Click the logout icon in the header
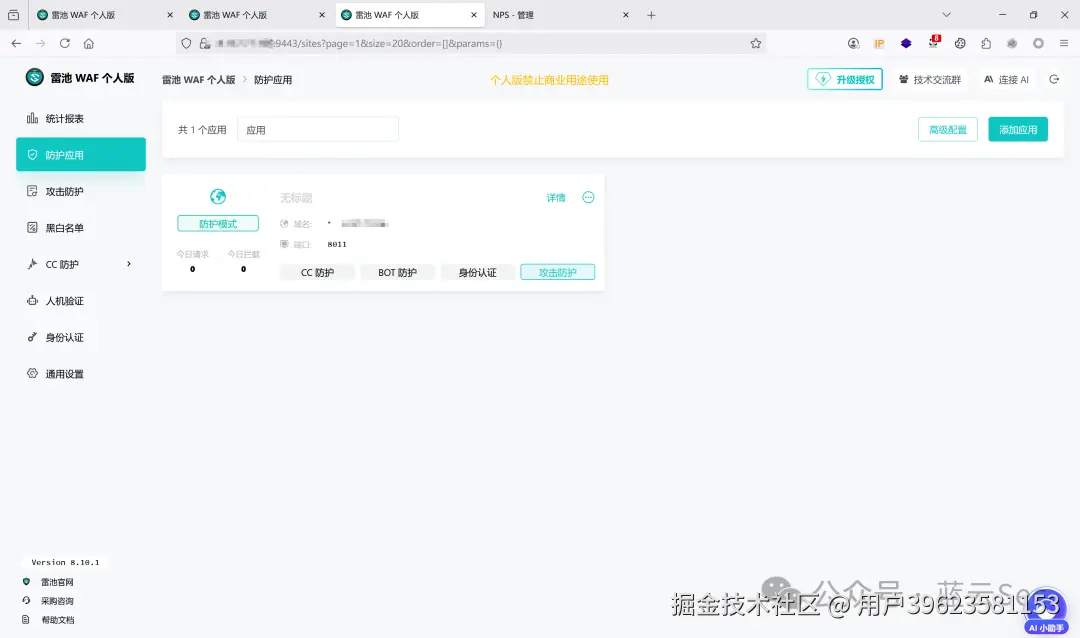Viewport: 1080px width, 638px height. click(x=1054, y=79)
